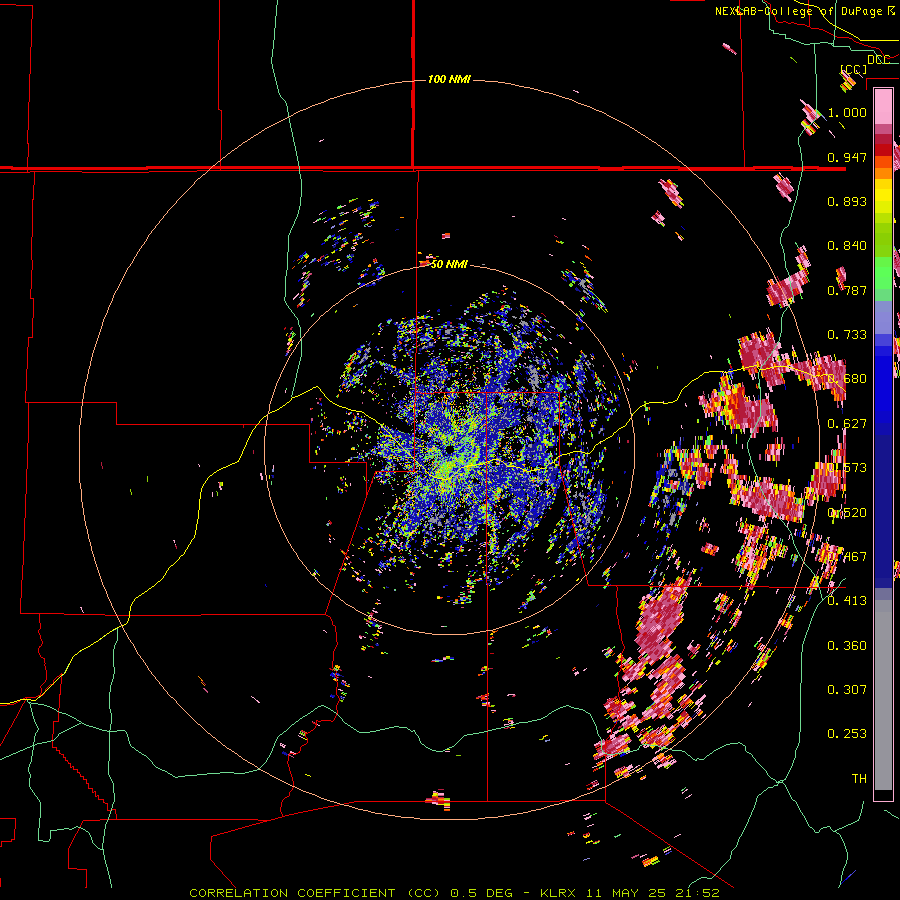Click the lavender segment of the color bar
This screenshot has height=900, width=900.
tap(883, 317)
